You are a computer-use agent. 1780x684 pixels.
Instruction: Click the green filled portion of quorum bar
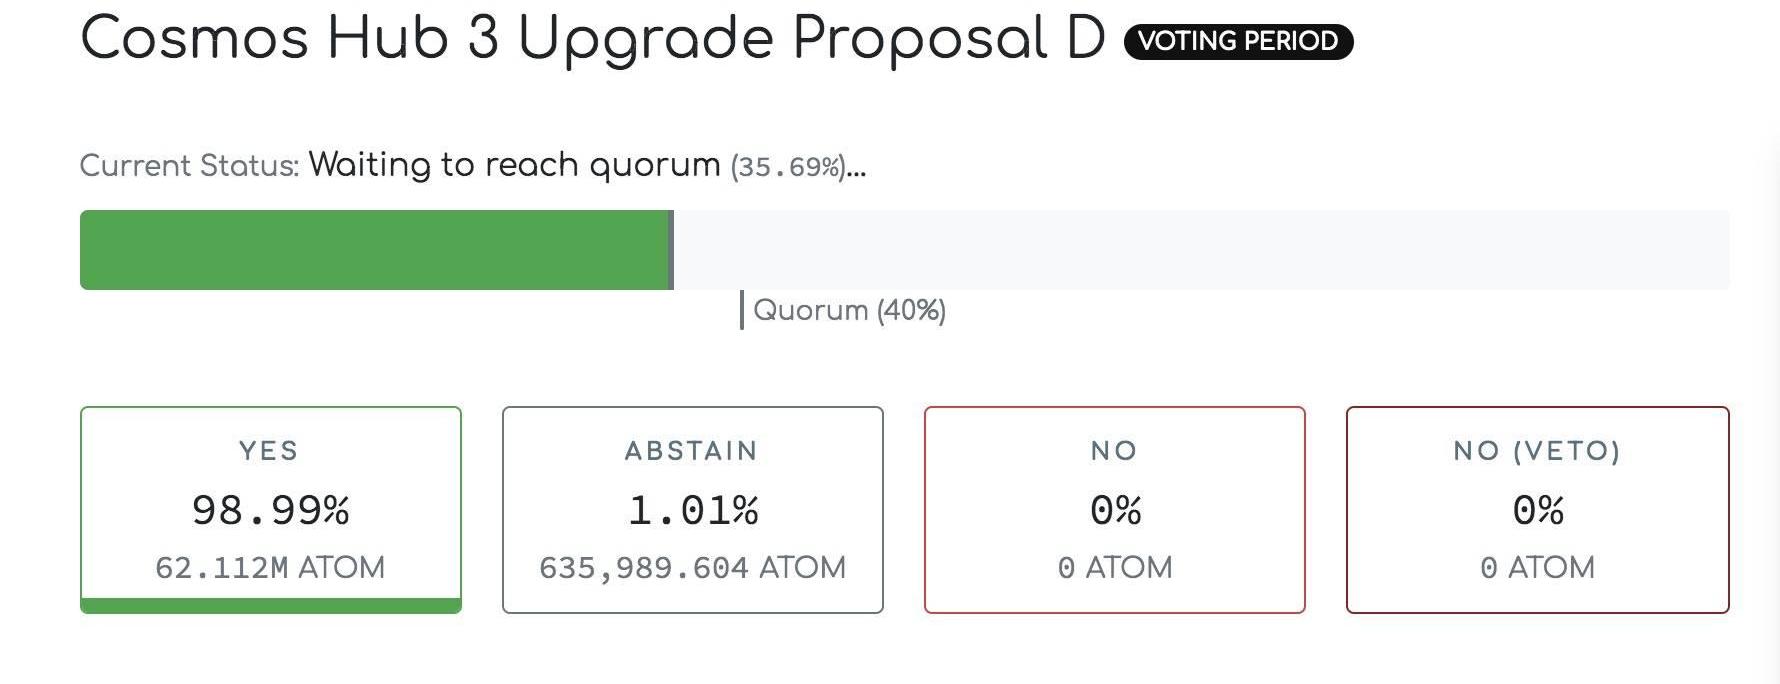coord(375,250)
